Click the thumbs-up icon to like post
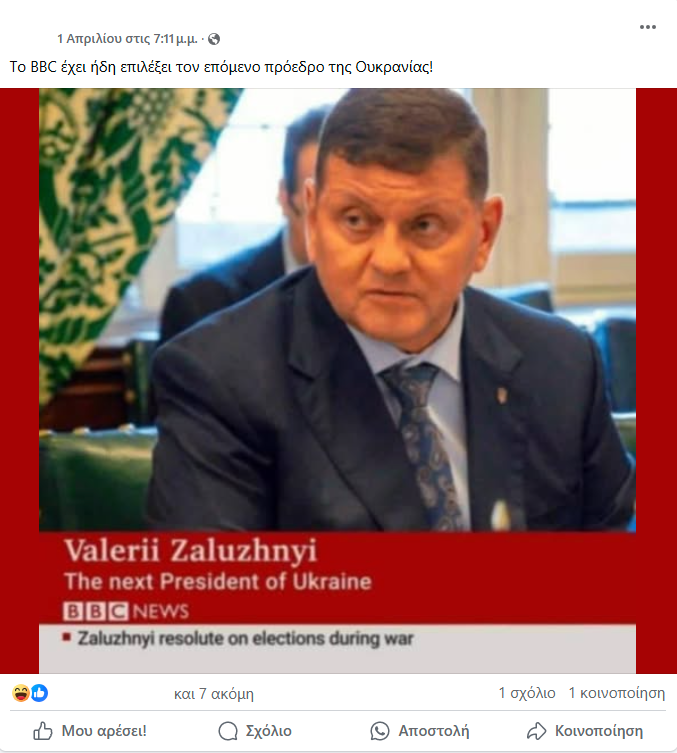 pos(42,731)
